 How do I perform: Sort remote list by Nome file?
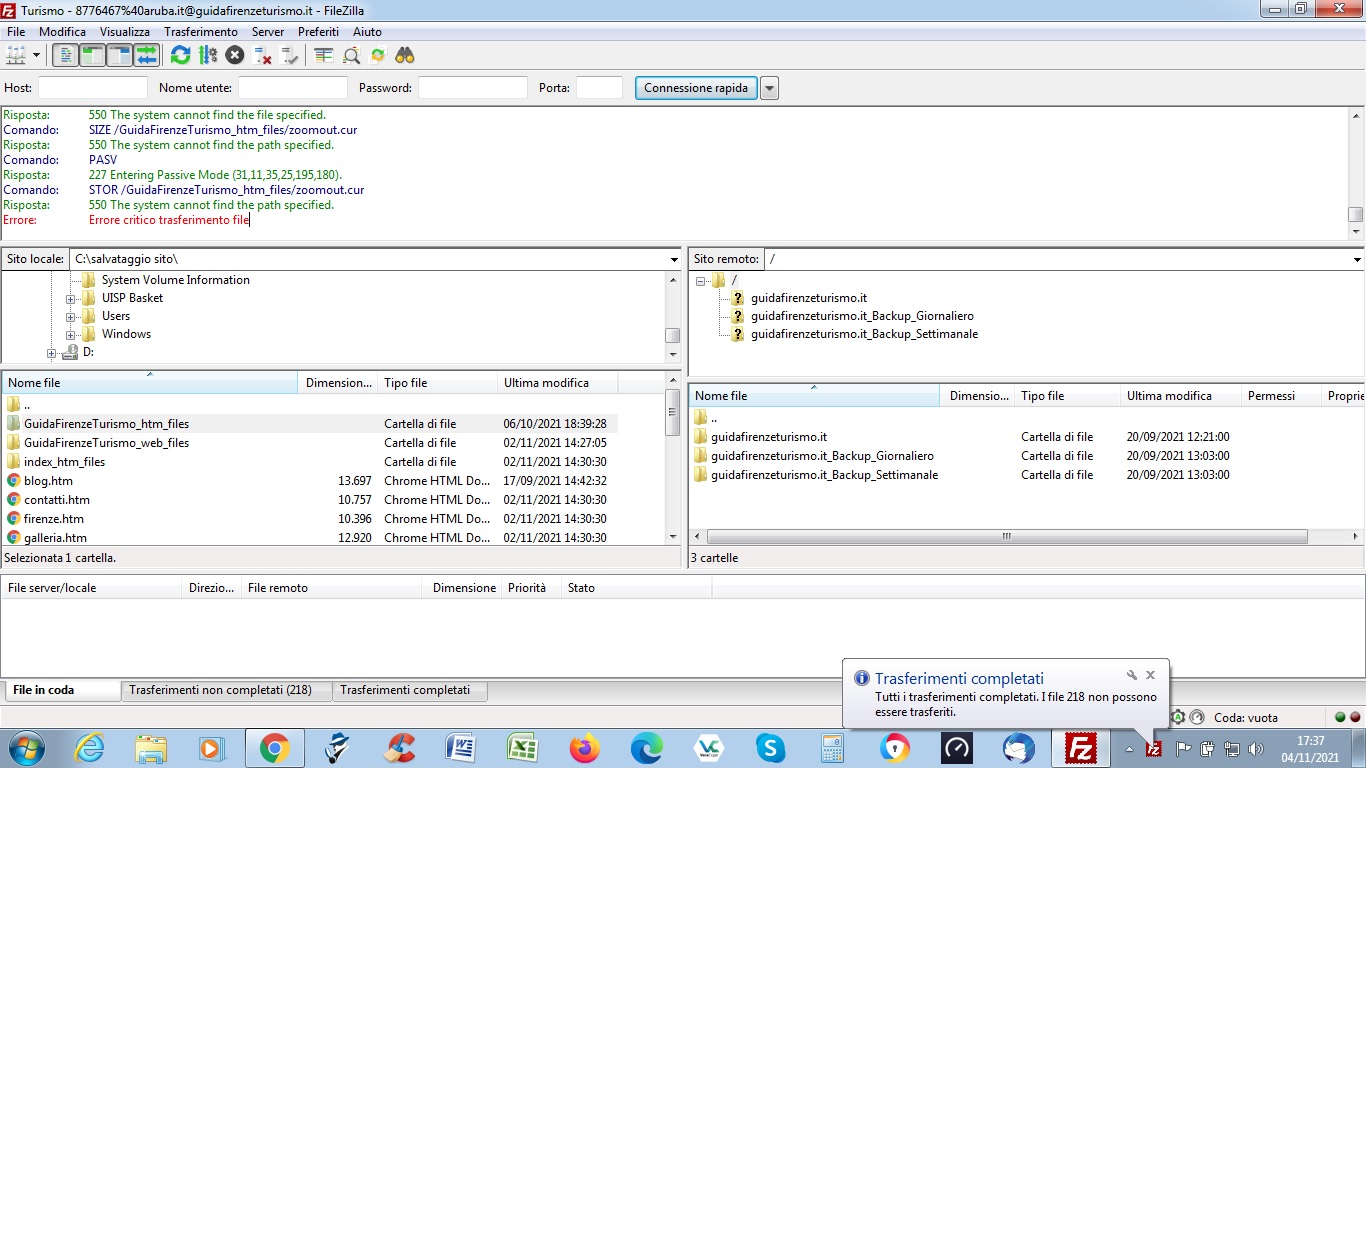(x=814, y=396)
